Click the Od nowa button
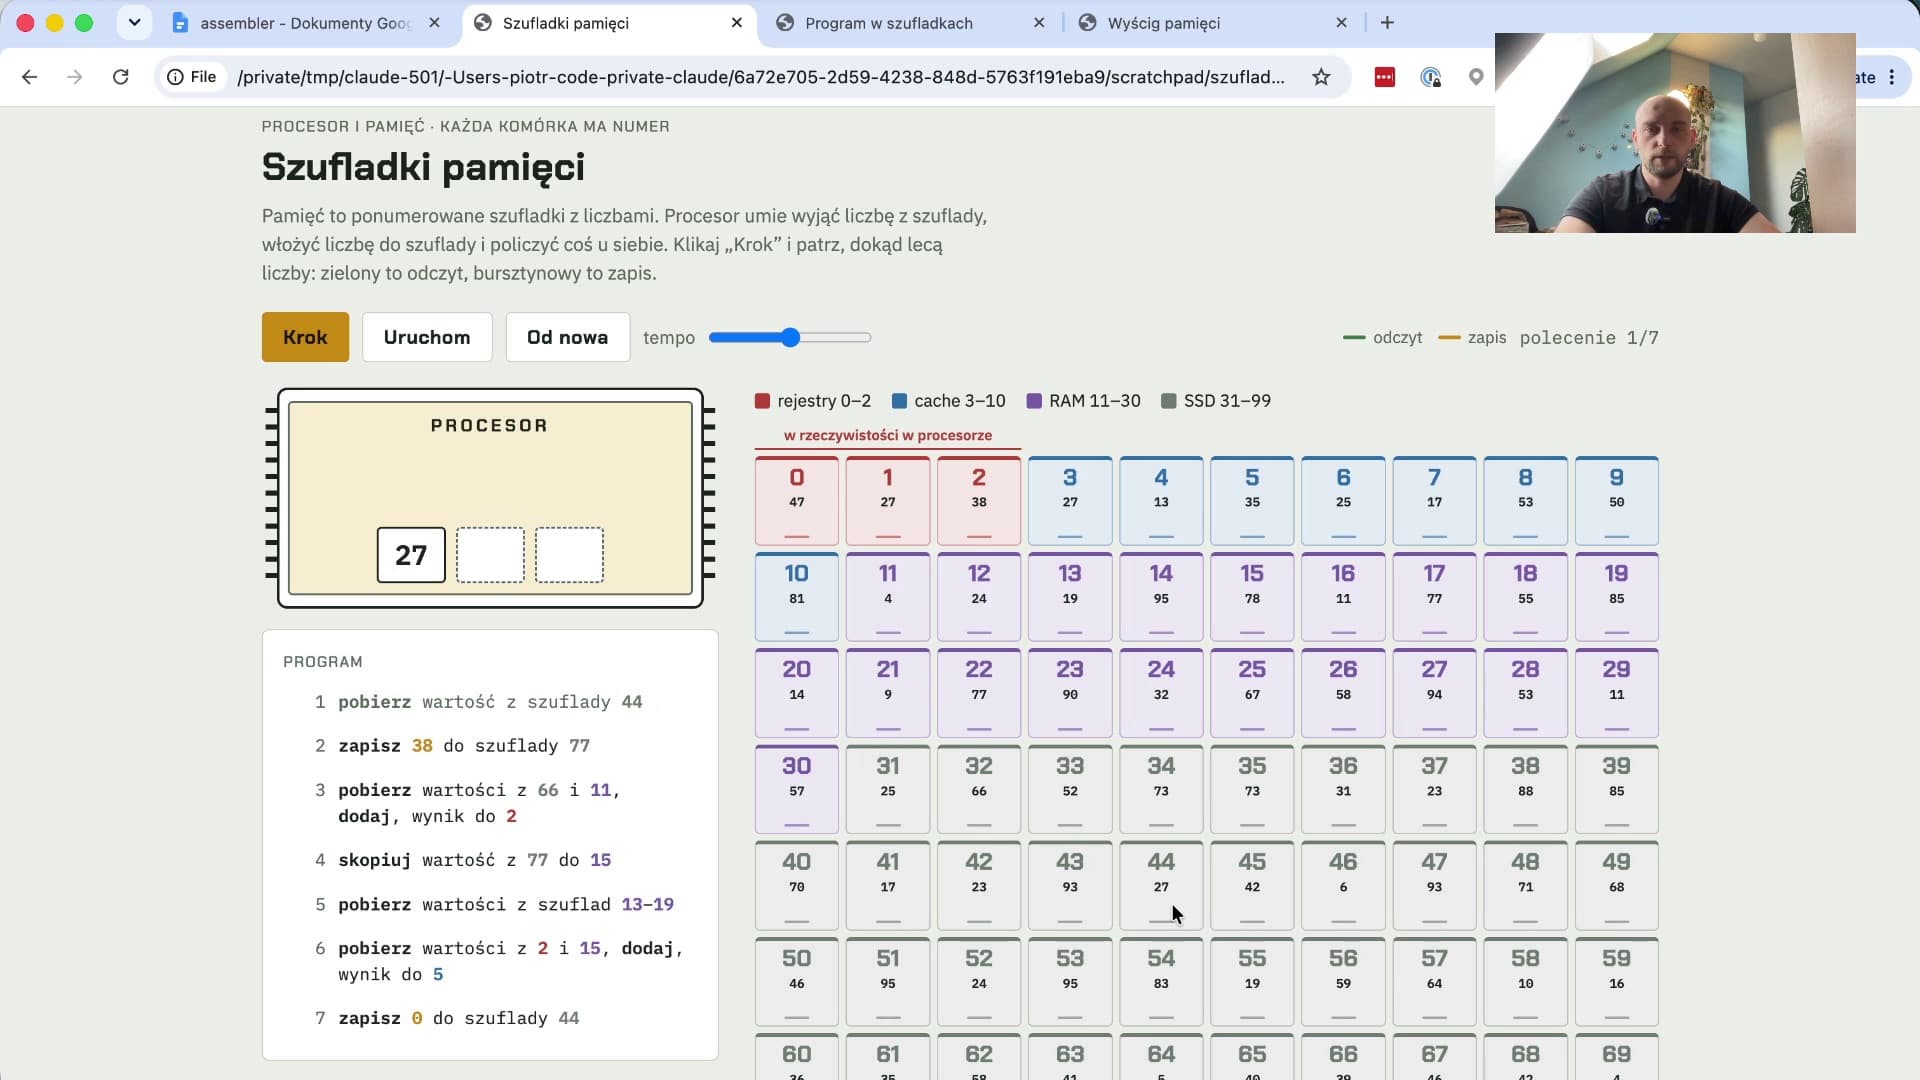Viewport: 1920px width, 1080px height. coord(567,337)
